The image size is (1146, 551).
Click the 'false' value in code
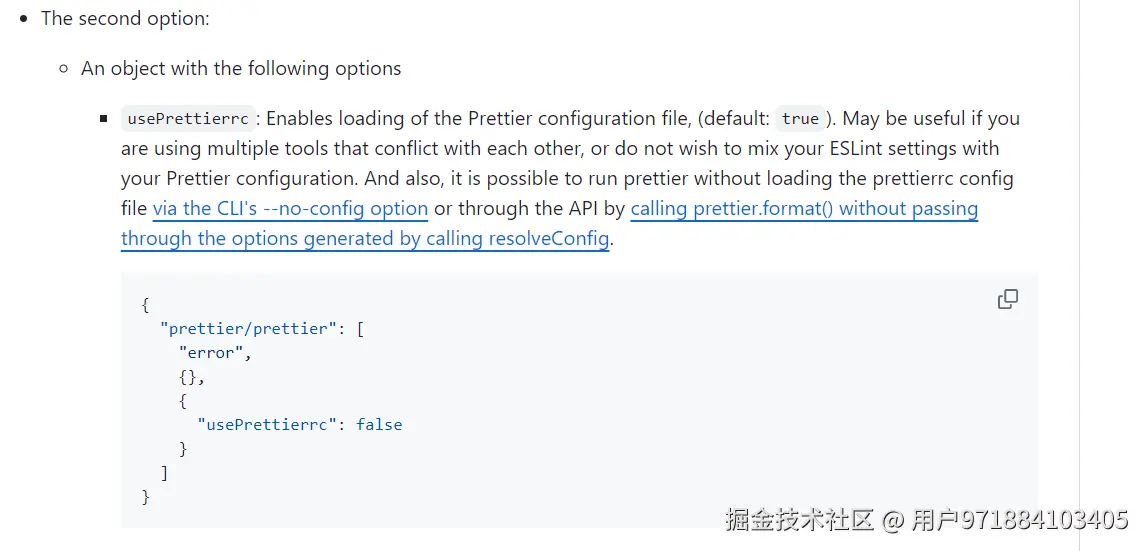pos(379,424)
